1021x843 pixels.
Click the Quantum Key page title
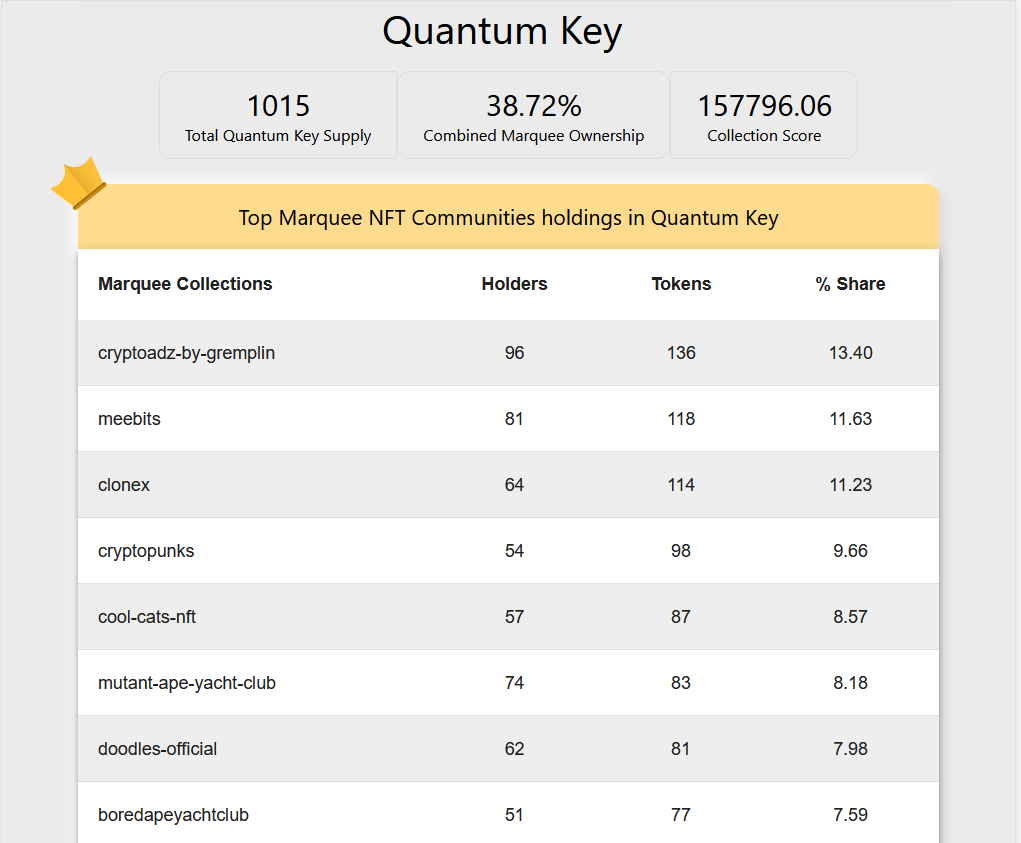click(502, 31)
